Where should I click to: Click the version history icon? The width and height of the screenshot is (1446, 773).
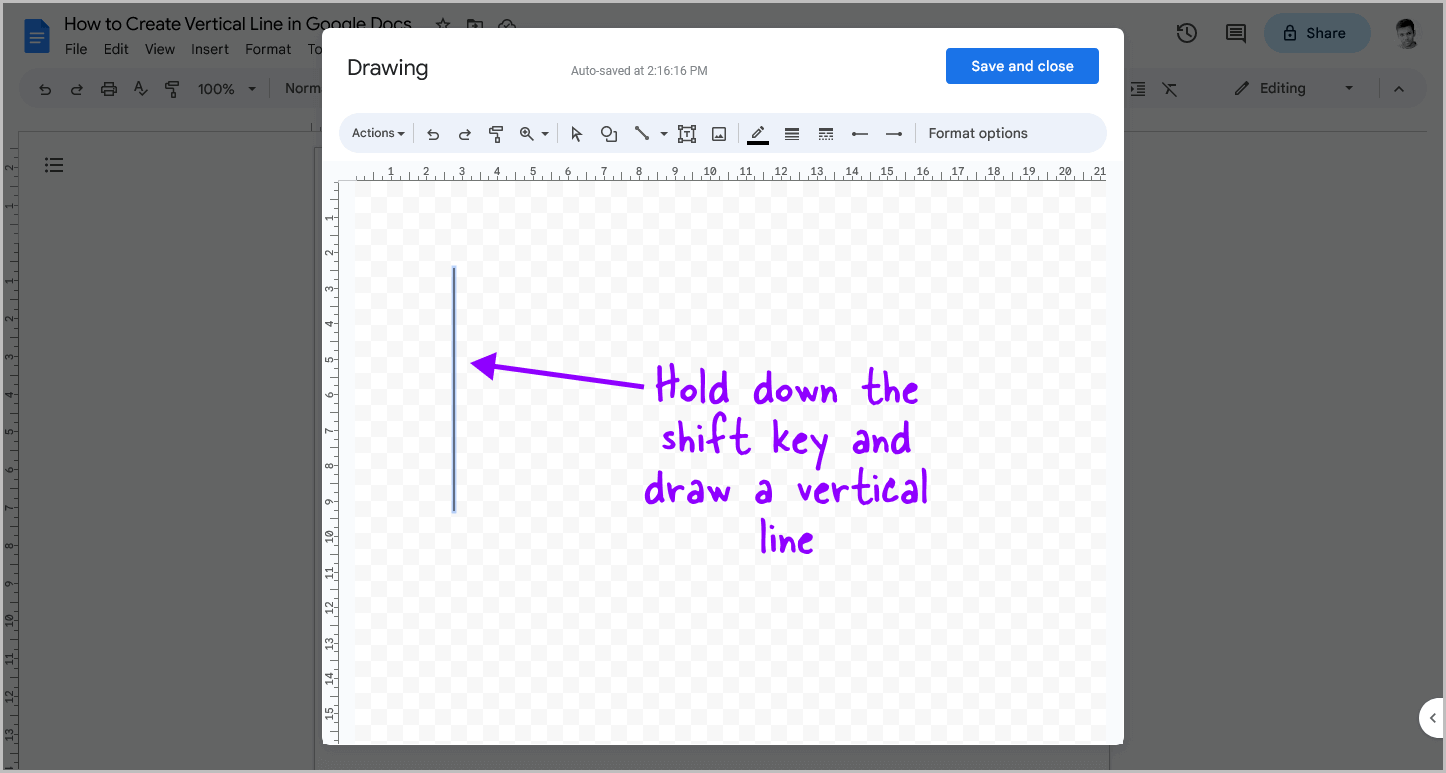tap(1186, 32)
